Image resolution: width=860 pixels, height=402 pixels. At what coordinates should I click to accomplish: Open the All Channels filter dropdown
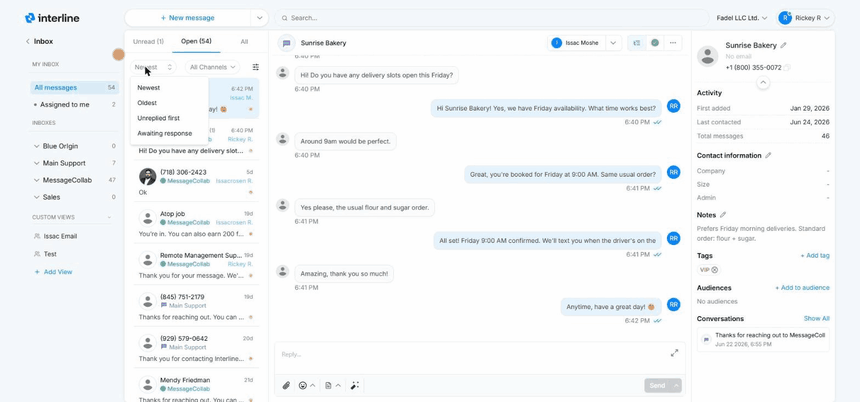pyautogui.click(x=212, y=67)
